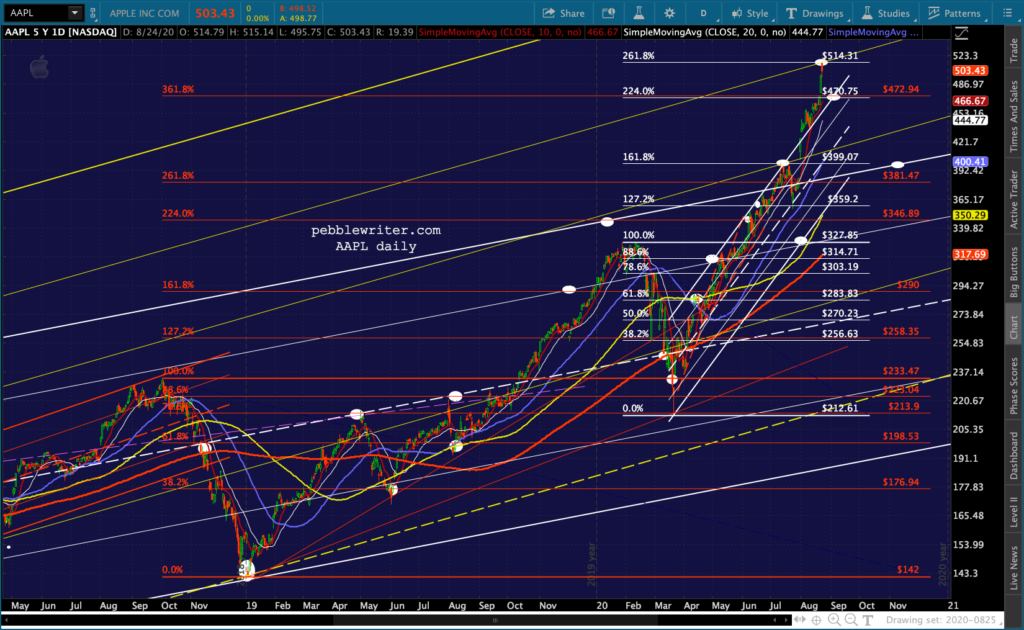Expand the AAPL symbol dropdown arrow
The width and height of the screenshot is (1024, 630).
(74, 12)
